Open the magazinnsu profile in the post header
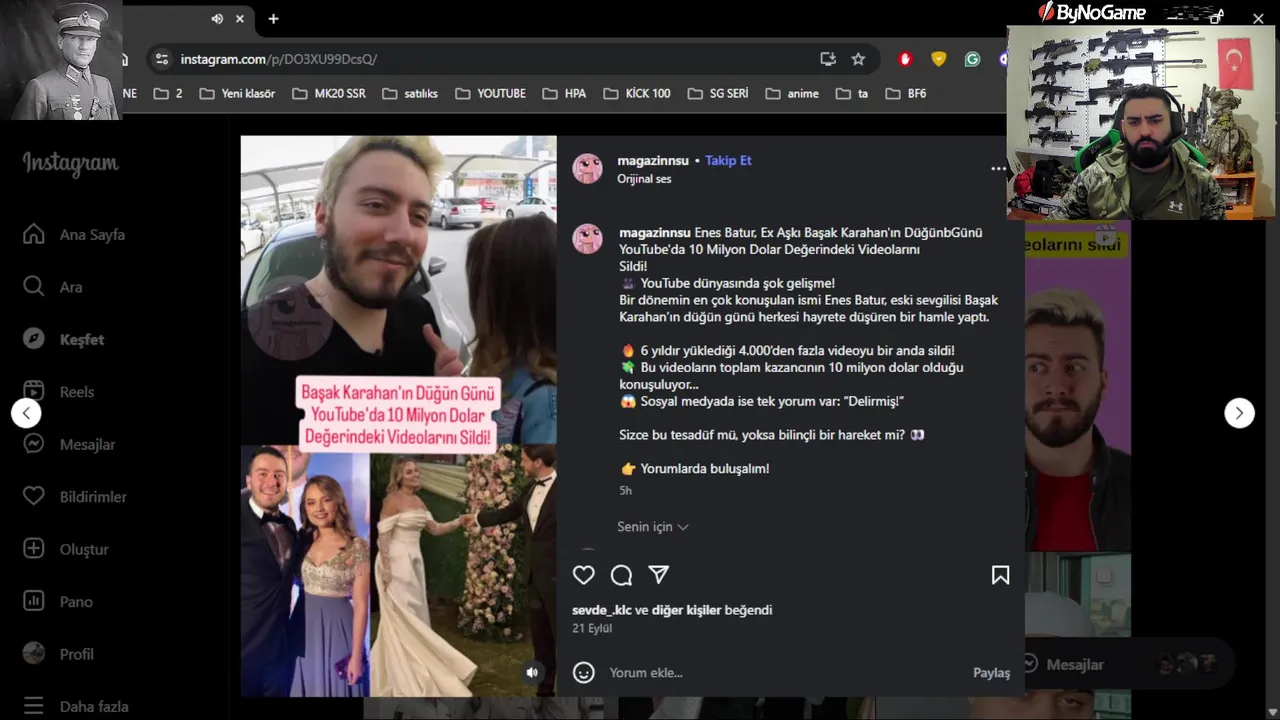The image size is (1280, 720). click(x=653, y=160)
